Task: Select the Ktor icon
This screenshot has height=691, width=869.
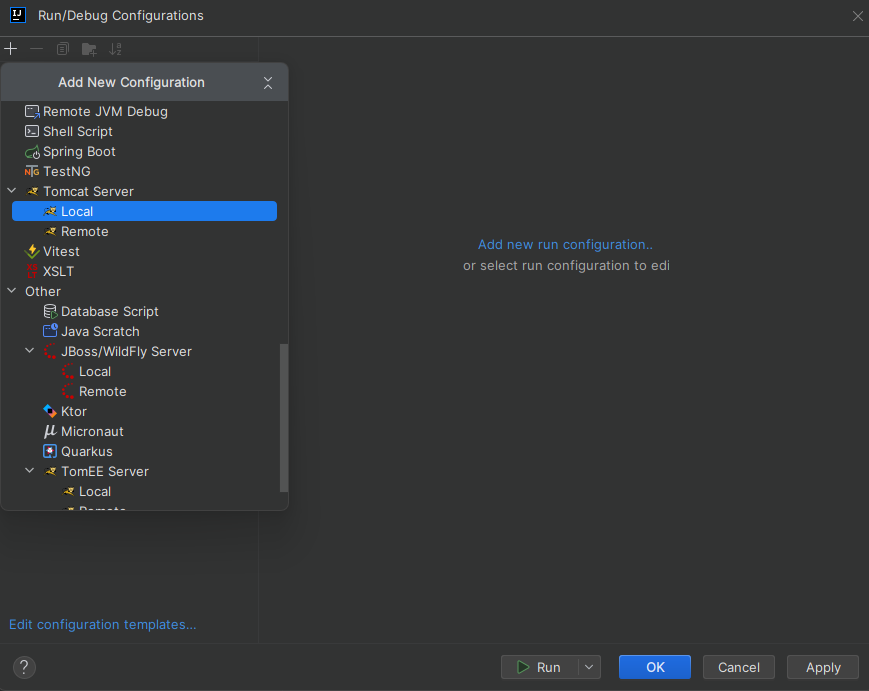Action: [x=50, y=411]
